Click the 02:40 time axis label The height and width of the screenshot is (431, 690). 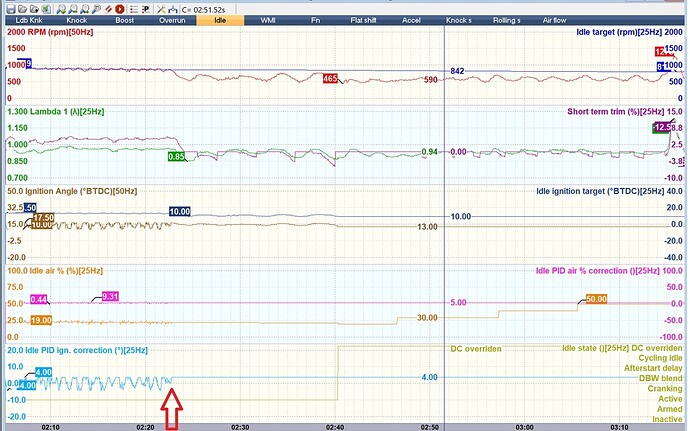pyautogui.click(x=335, y=427)
